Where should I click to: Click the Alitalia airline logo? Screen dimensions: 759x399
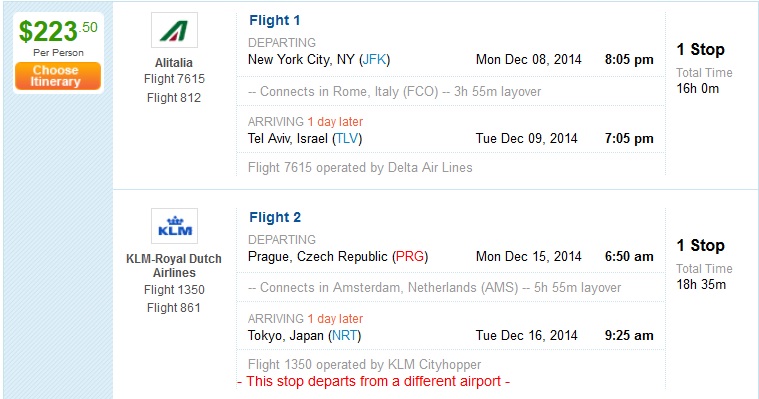(x=174, y=30)
